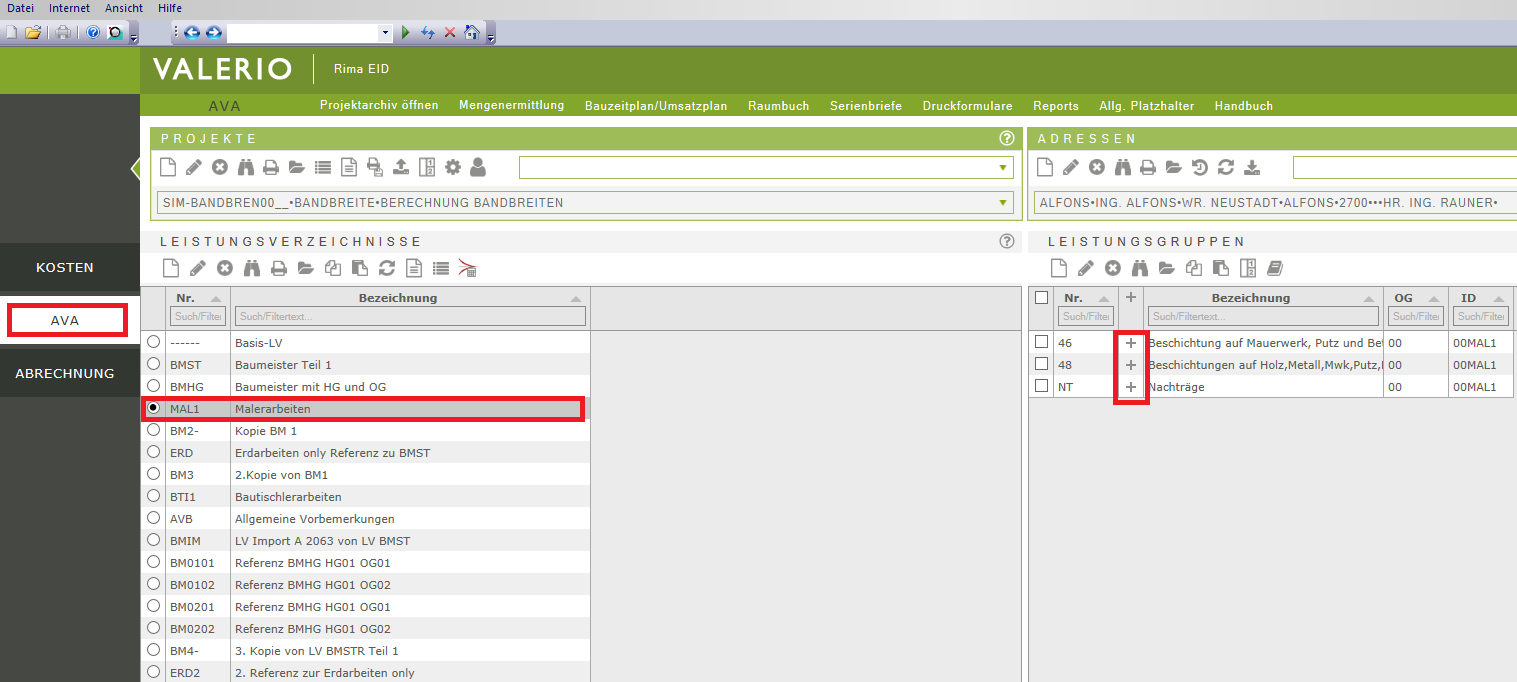Click the user icon in Projekte toolbar
Image resolution: width=1517 pixels, height=682 pixels.
[478, 167]
